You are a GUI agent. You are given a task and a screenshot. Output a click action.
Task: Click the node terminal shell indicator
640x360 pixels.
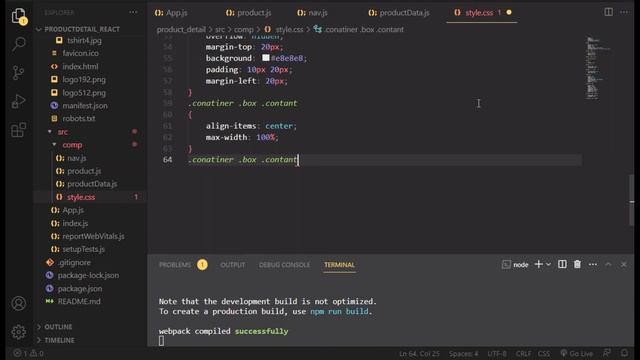click(x=515, y=264)
